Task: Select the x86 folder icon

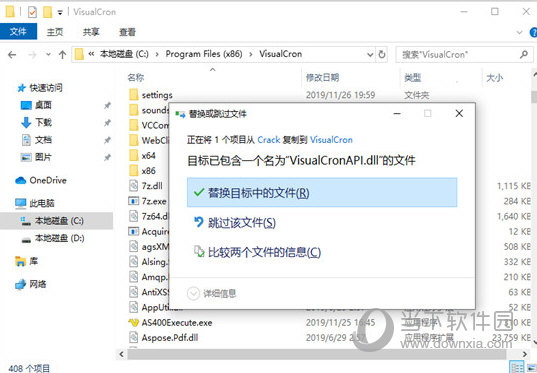Action: (x=134, y=171)
